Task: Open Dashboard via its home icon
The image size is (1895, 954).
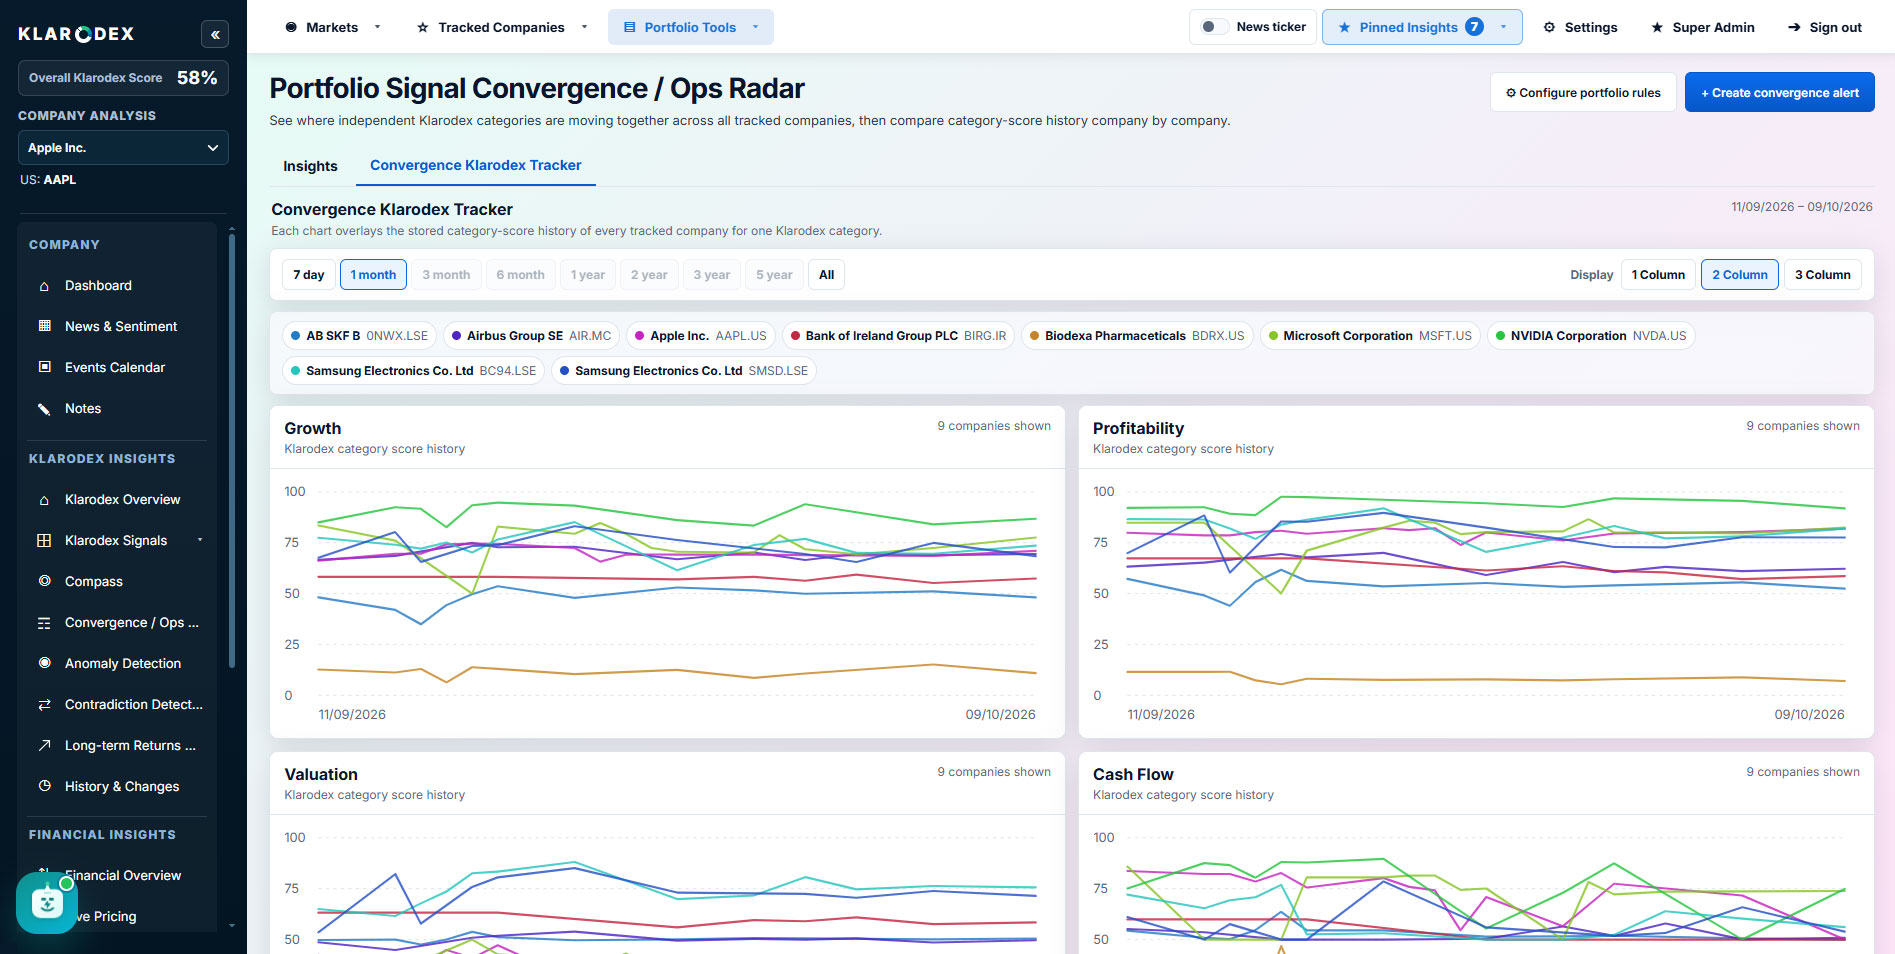Action: coord(44,286)
